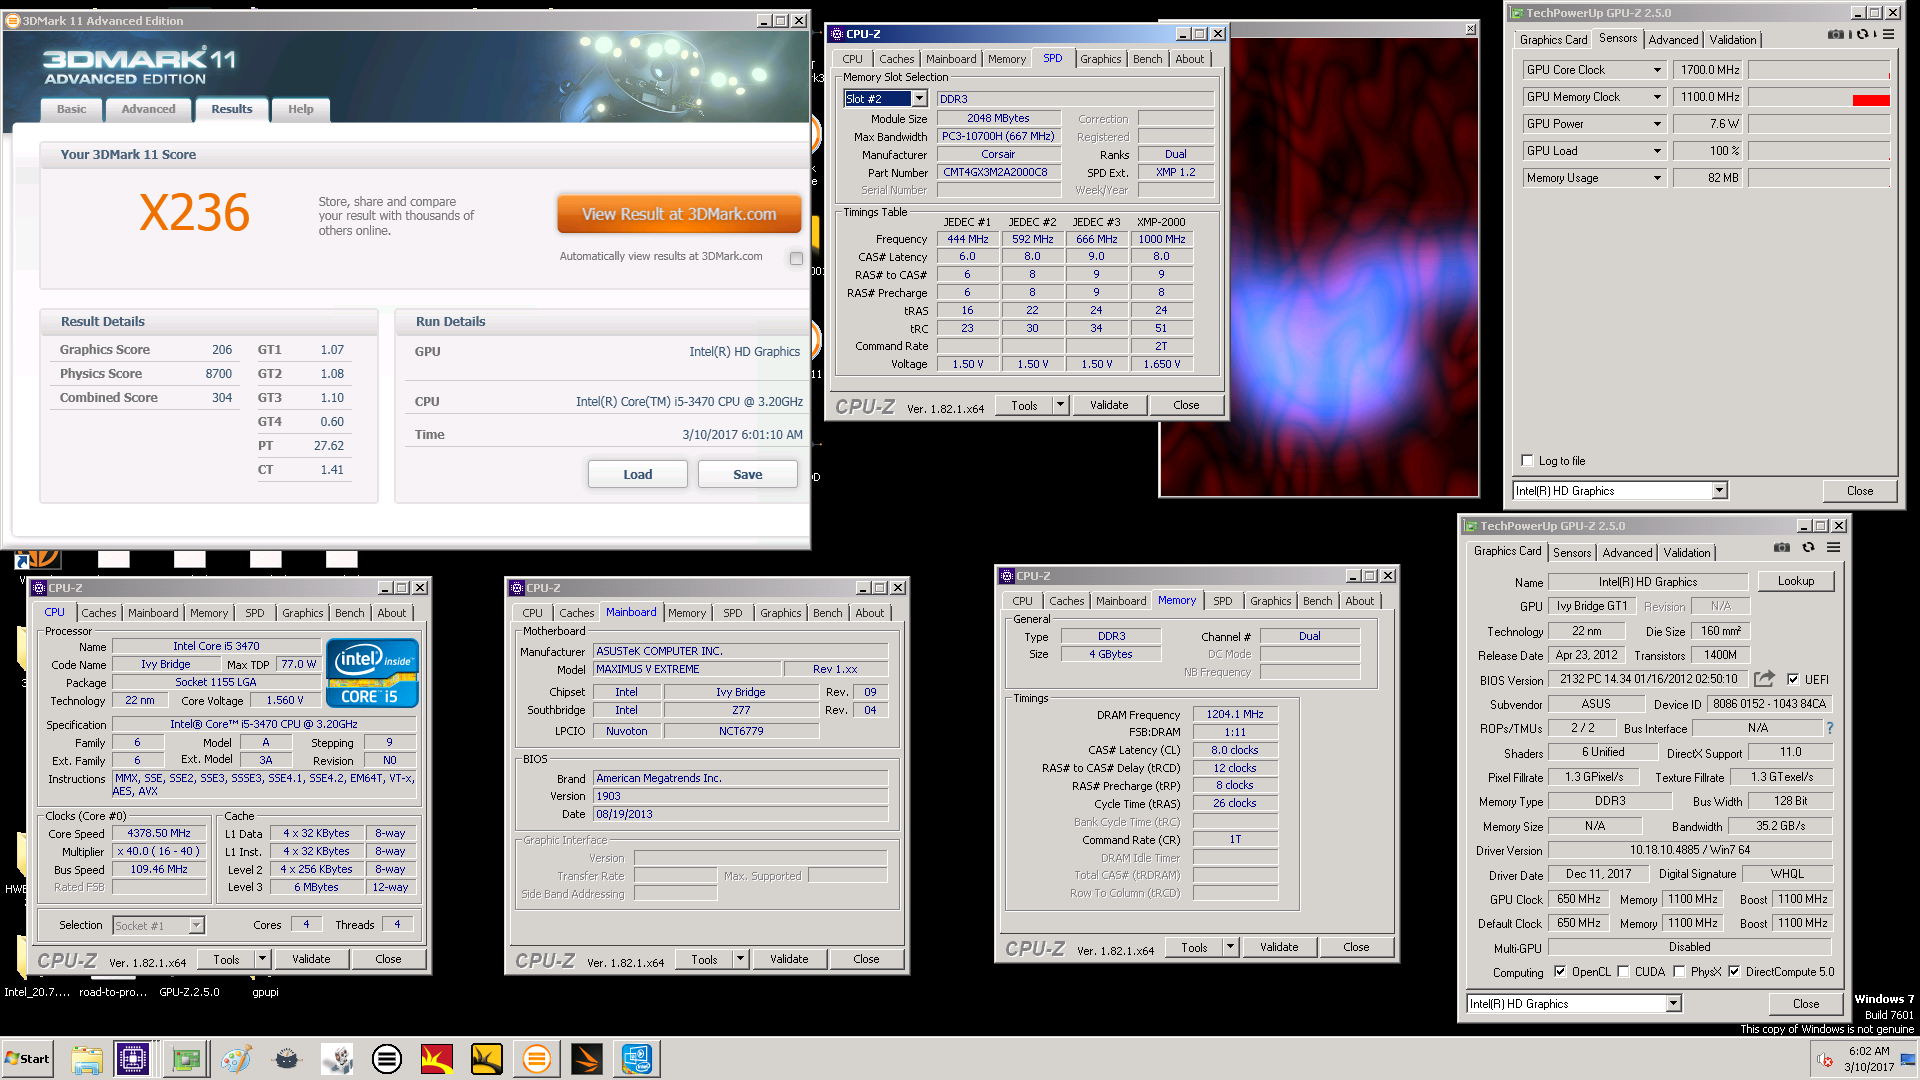Click the CPU-Z taskbar icon
Image resolution: width=1920 pixels, height=1080 pixels.
coord(132,1058)
